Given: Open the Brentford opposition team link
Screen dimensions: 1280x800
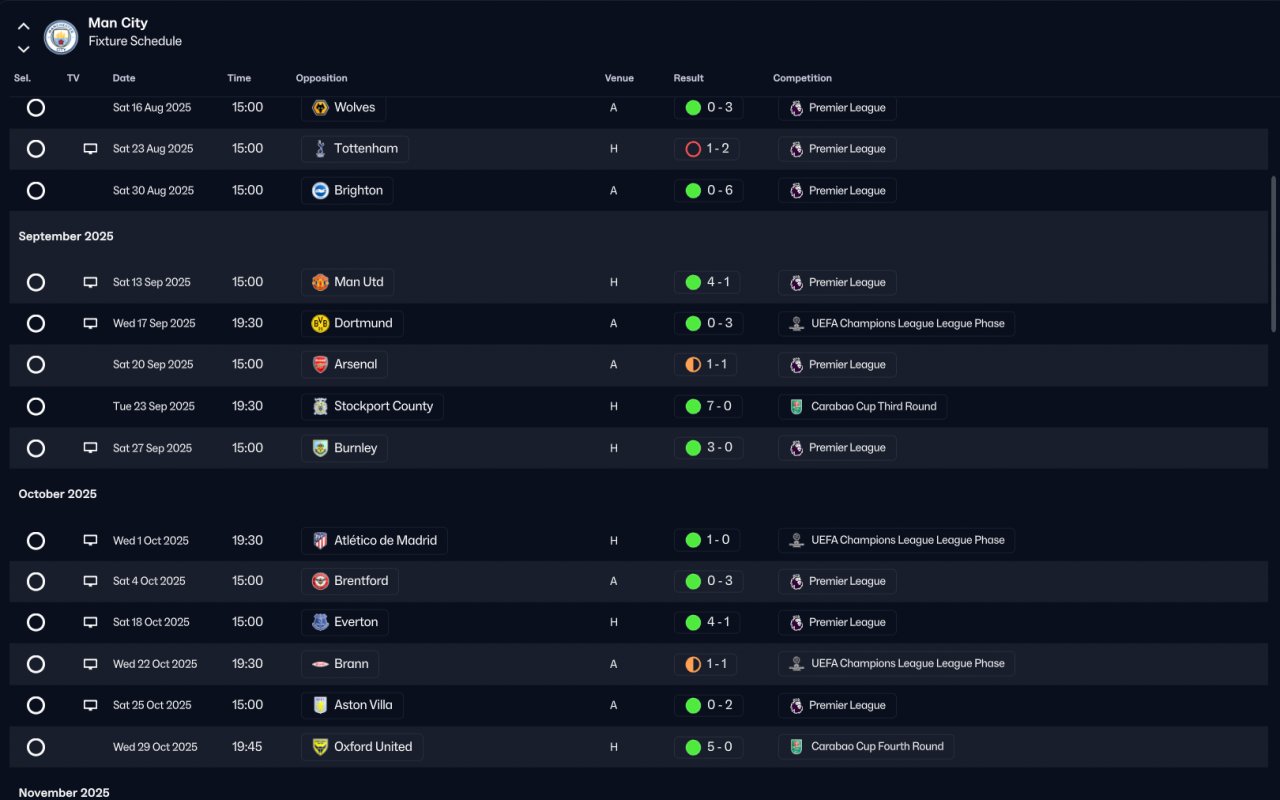Looking at the screenshot, I should (x=360, y=581).
